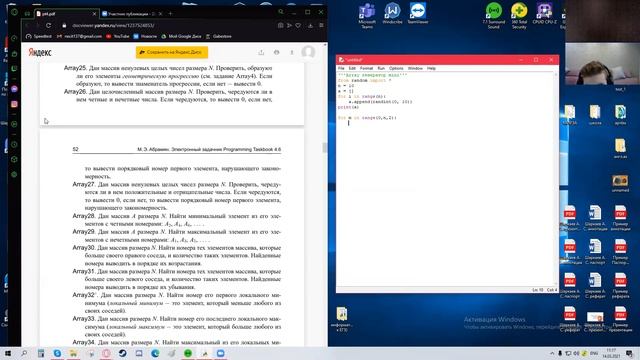The image size is (640, 360).
Task: Click the Ln/Col status in IDLE window
Action: (544, 290)
